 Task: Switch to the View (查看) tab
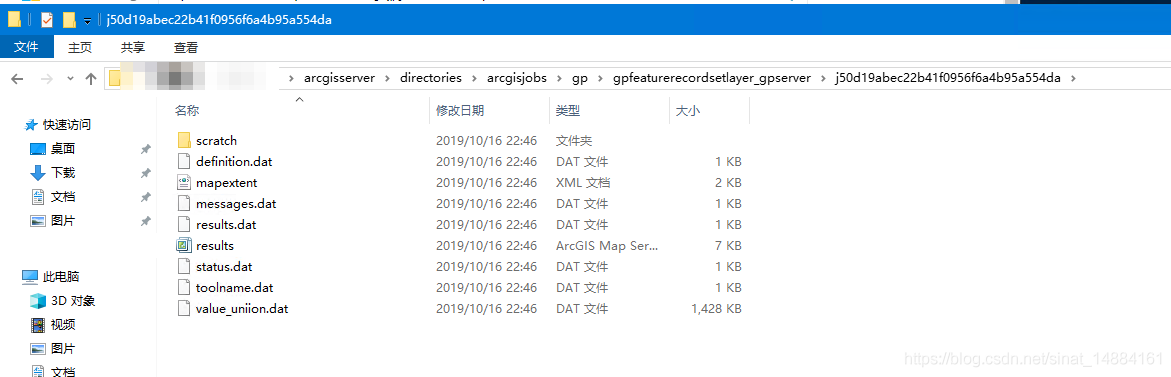186,47
